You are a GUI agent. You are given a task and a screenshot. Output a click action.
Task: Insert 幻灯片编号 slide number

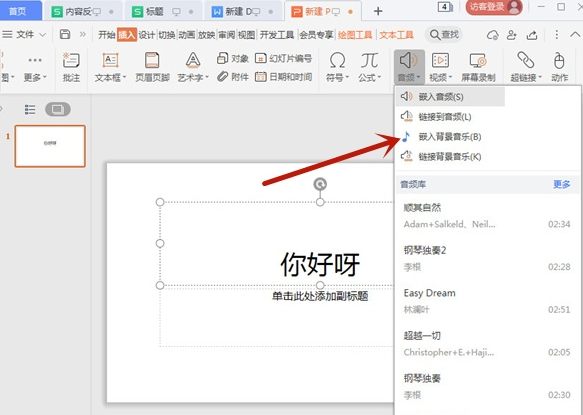[283, 58]
